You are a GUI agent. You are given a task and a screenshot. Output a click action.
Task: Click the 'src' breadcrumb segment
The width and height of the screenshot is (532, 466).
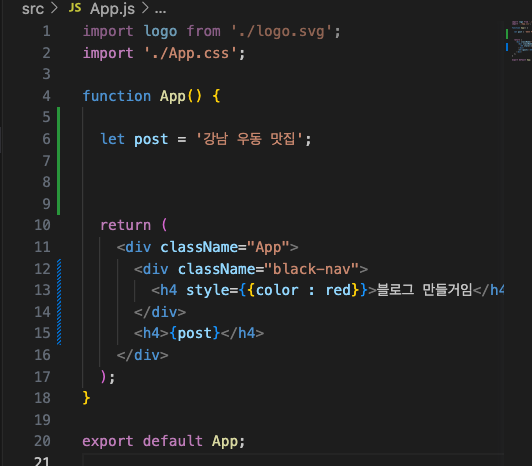33,9
